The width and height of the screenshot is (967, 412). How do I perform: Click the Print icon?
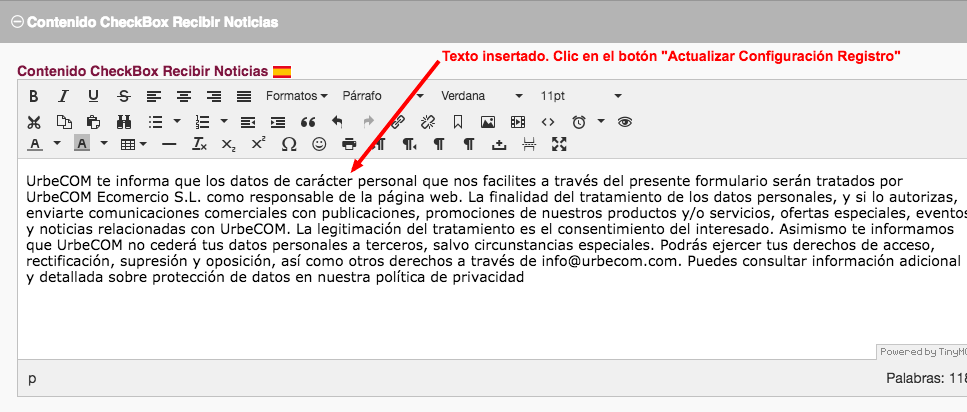[349, 144]
